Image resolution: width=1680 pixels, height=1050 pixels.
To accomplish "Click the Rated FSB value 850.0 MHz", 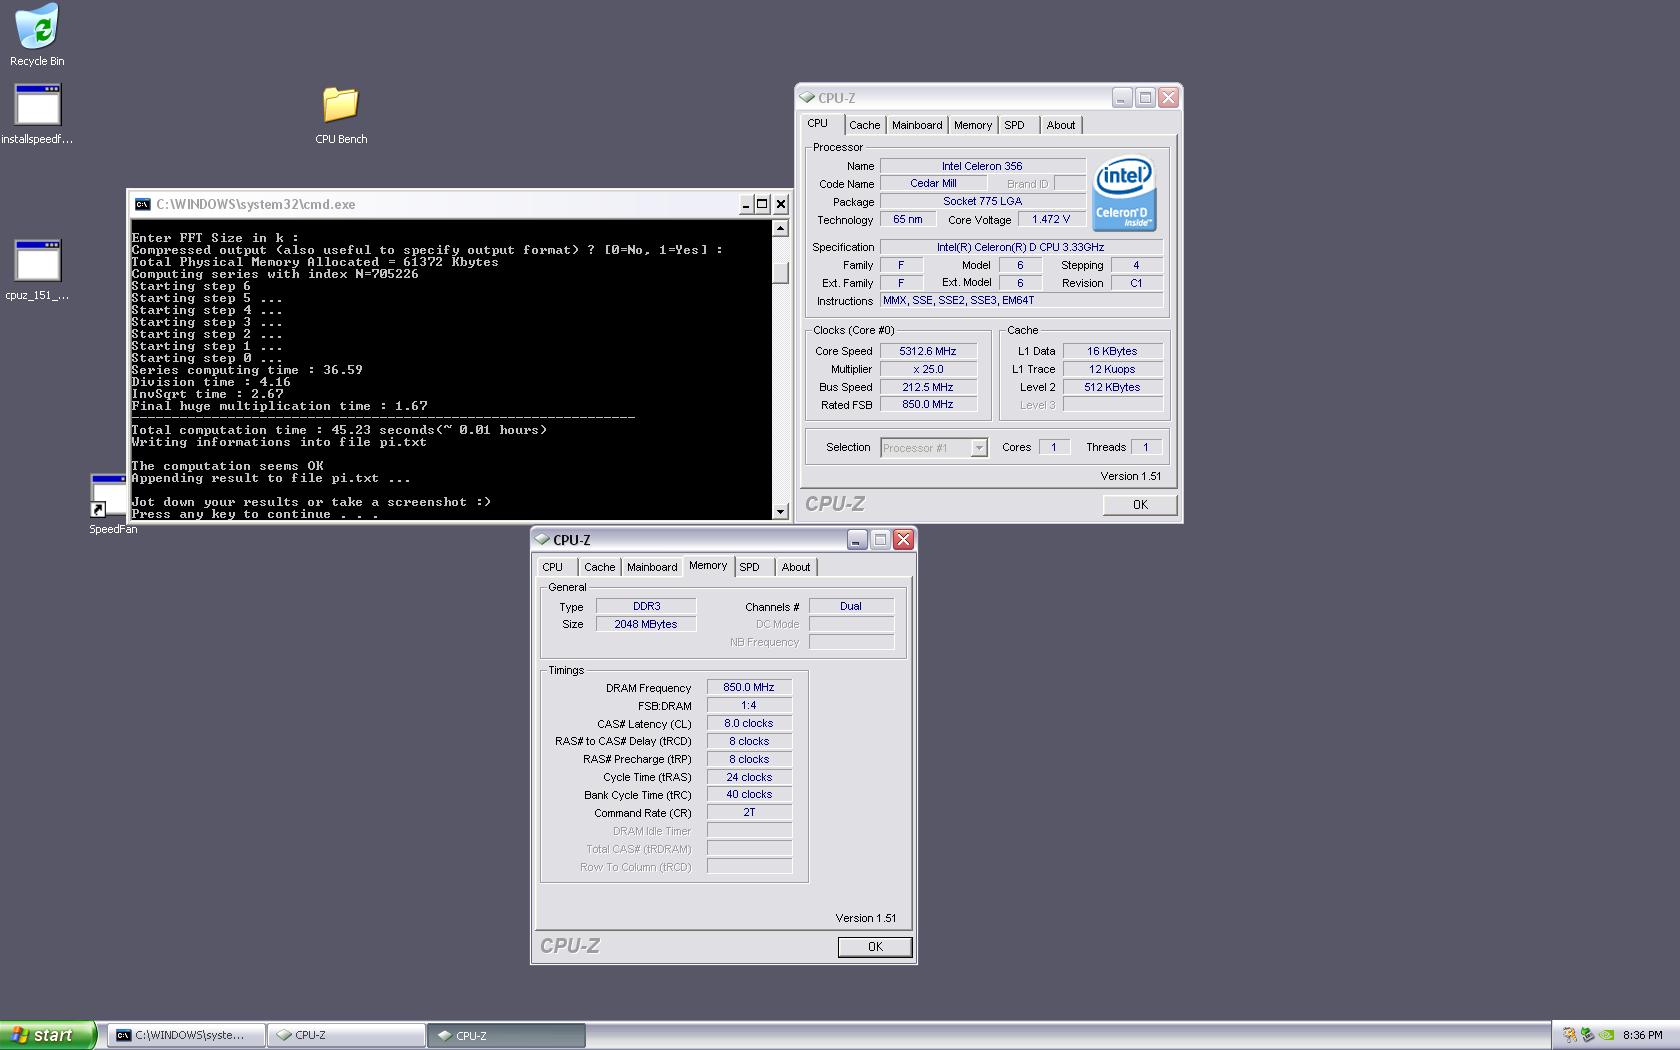I will pos(928,405).
